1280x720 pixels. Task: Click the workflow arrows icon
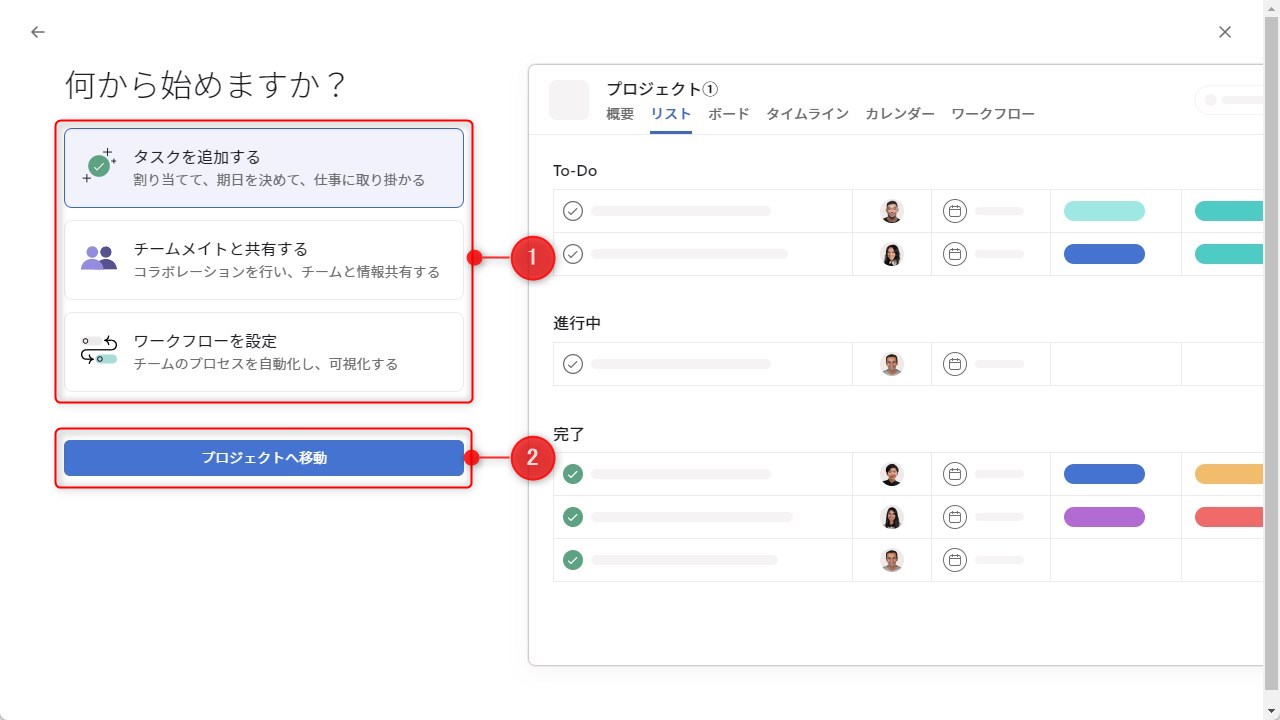97,347
